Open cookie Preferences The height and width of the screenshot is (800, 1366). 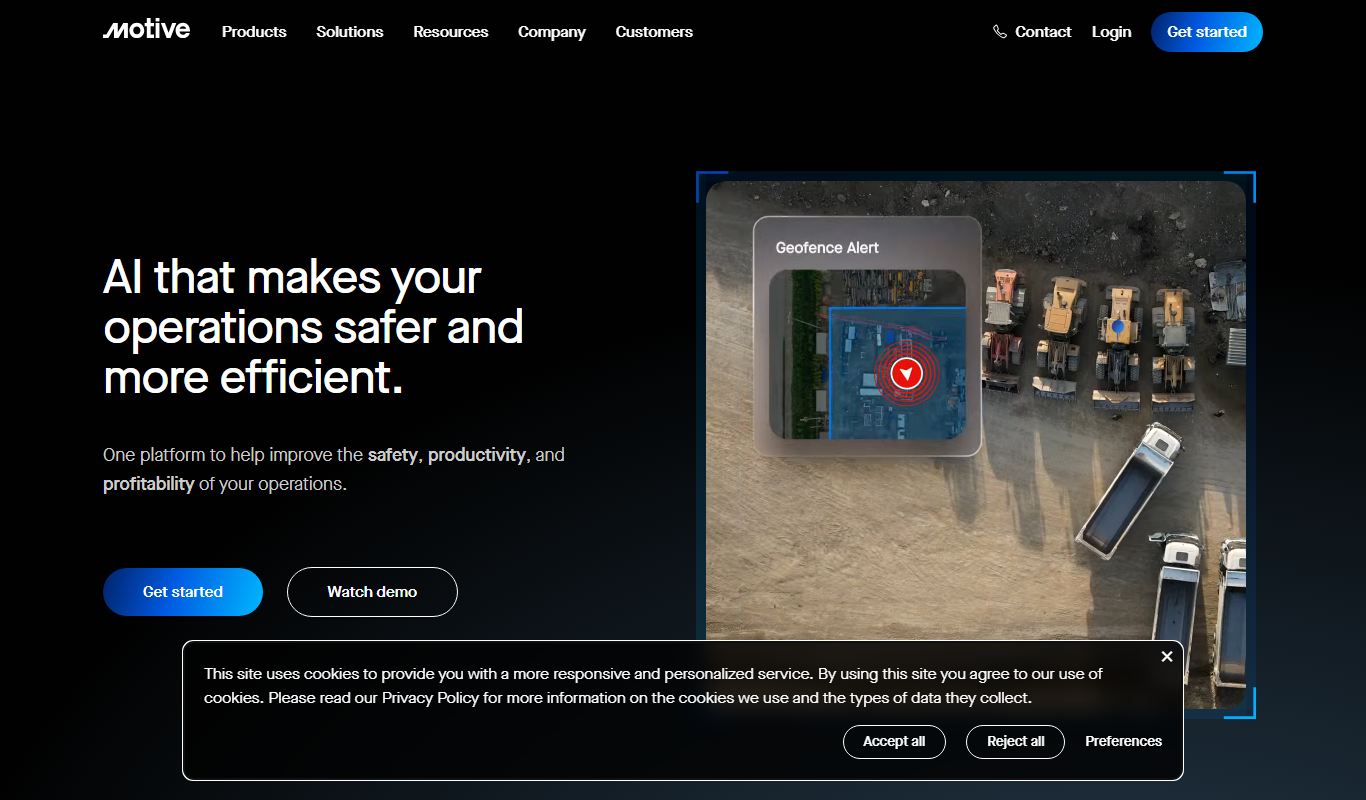pos(1123,742)
